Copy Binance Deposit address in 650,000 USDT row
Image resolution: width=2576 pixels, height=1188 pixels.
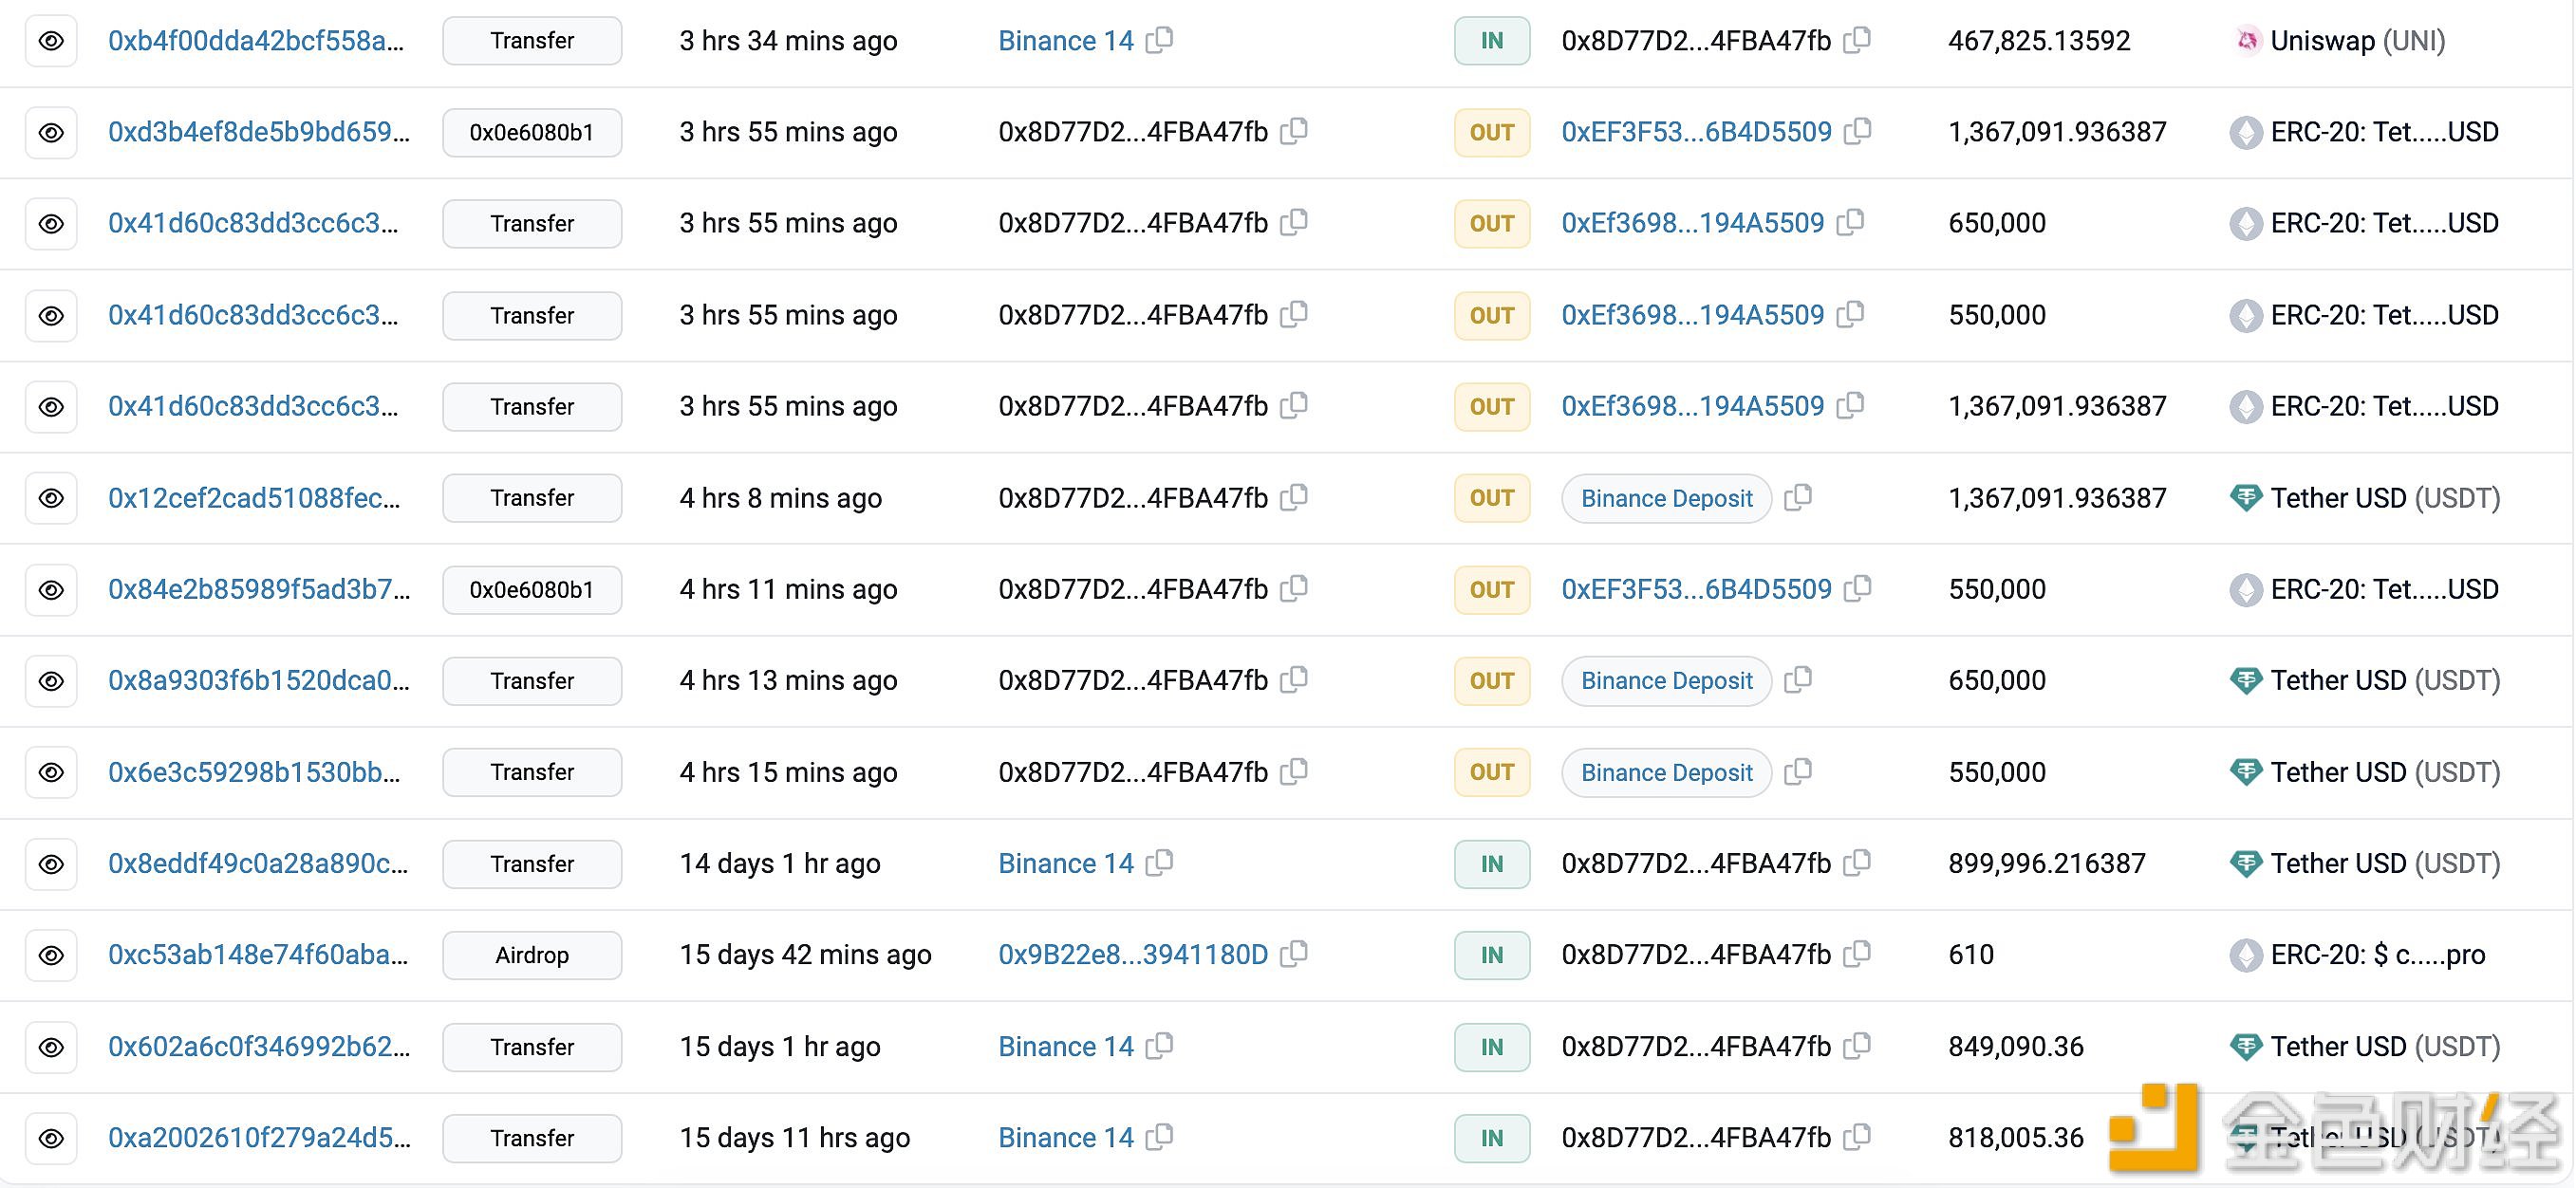click(x=1798, y=680)
